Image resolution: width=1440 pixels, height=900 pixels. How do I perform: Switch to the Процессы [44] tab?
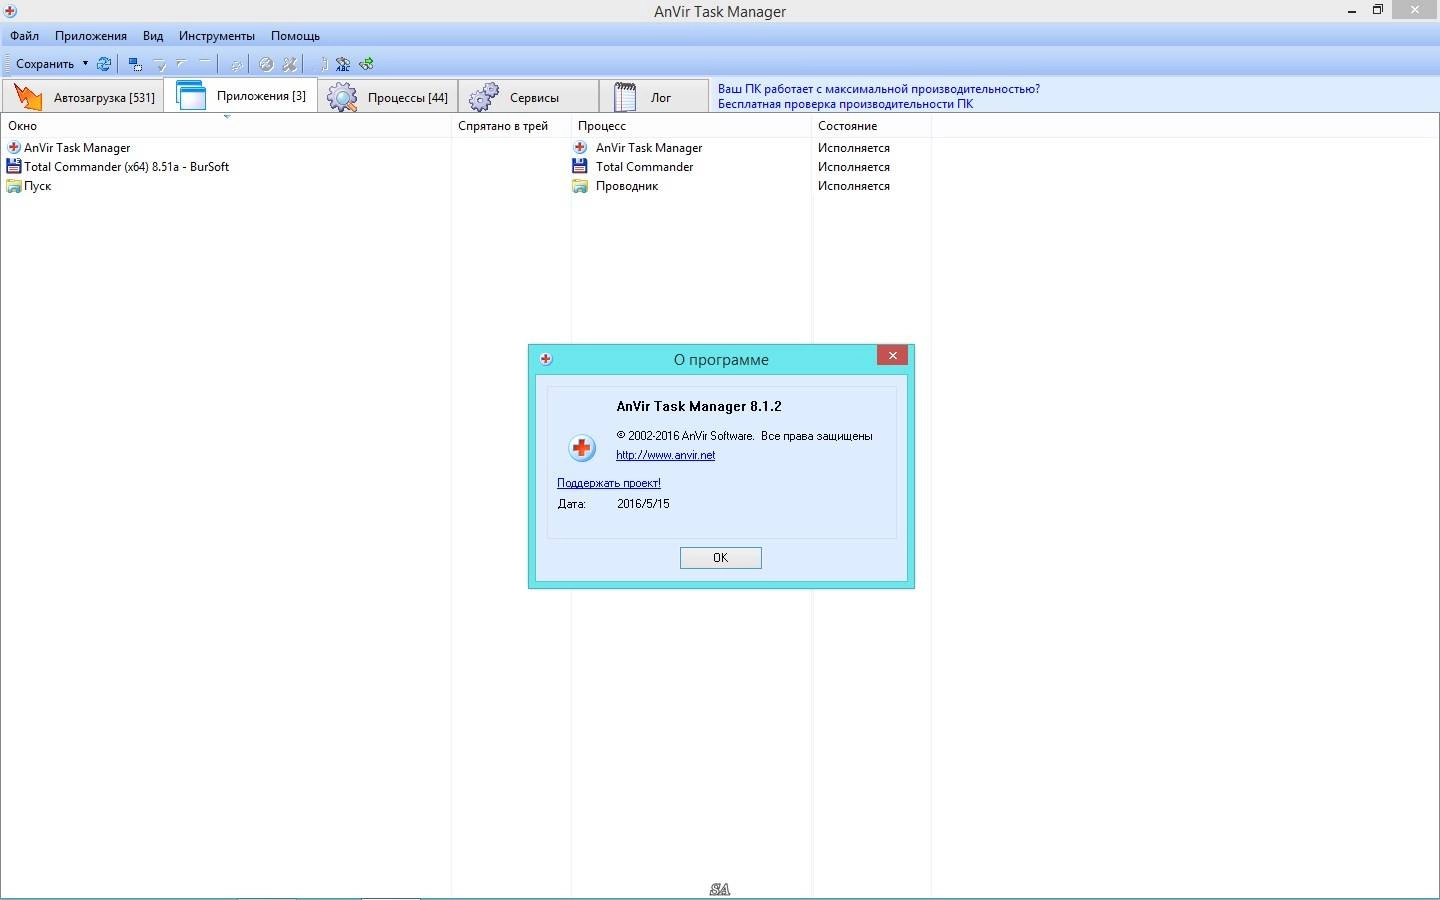388,97
